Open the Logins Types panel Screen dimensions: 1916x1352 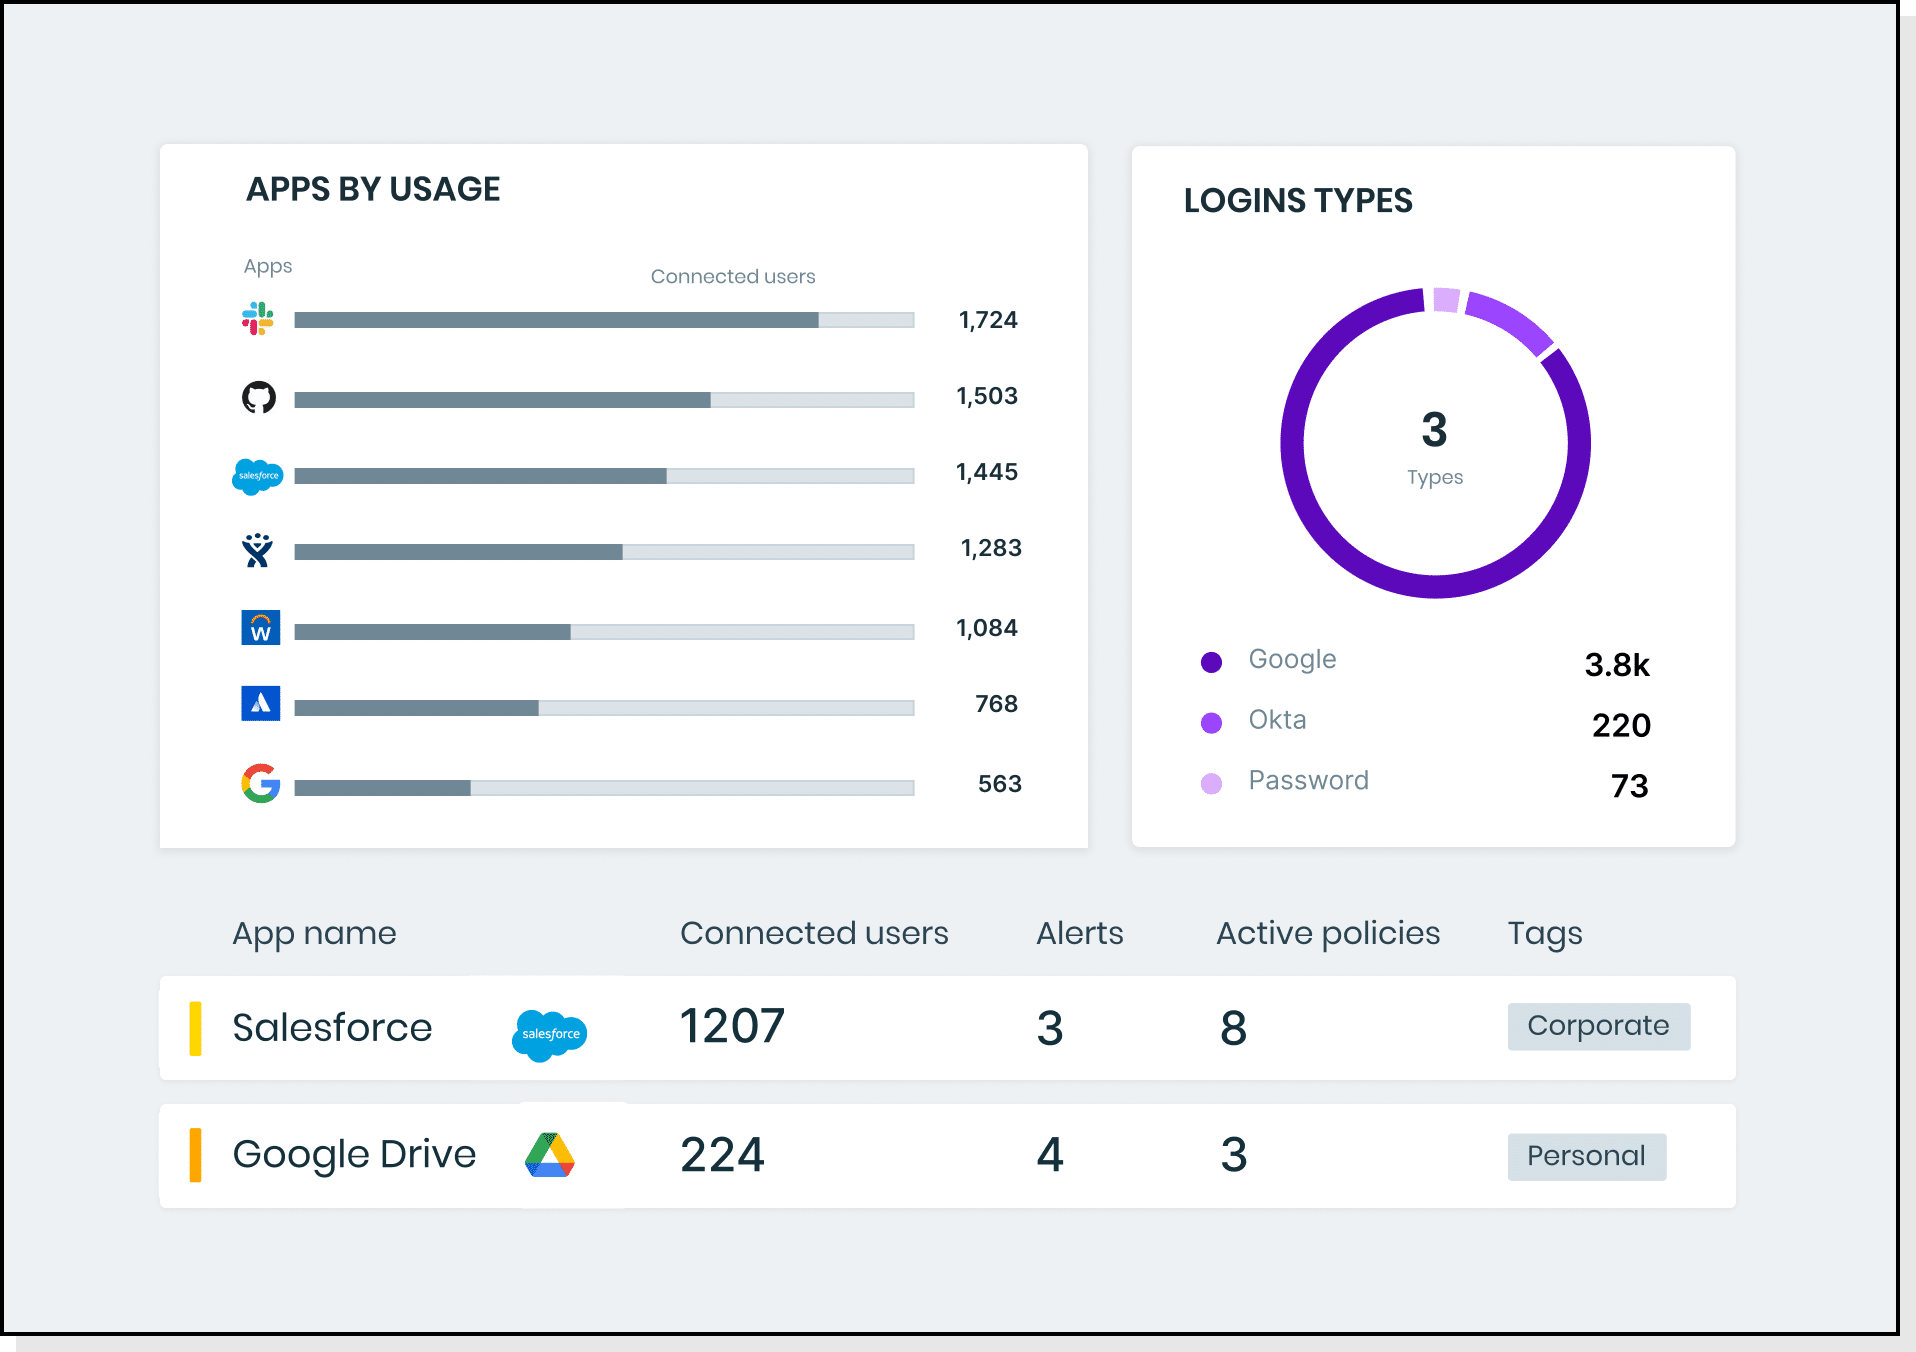coord(1297,200)
